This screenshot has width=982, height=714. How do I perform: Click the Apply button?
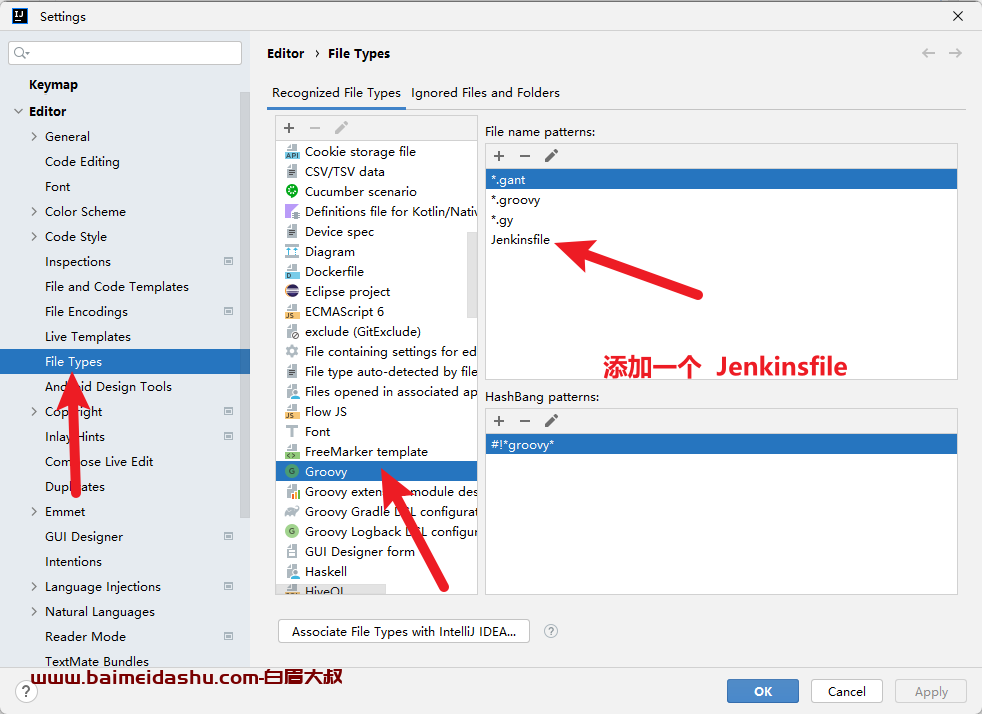pyautogui.click(x=931, y=691)
